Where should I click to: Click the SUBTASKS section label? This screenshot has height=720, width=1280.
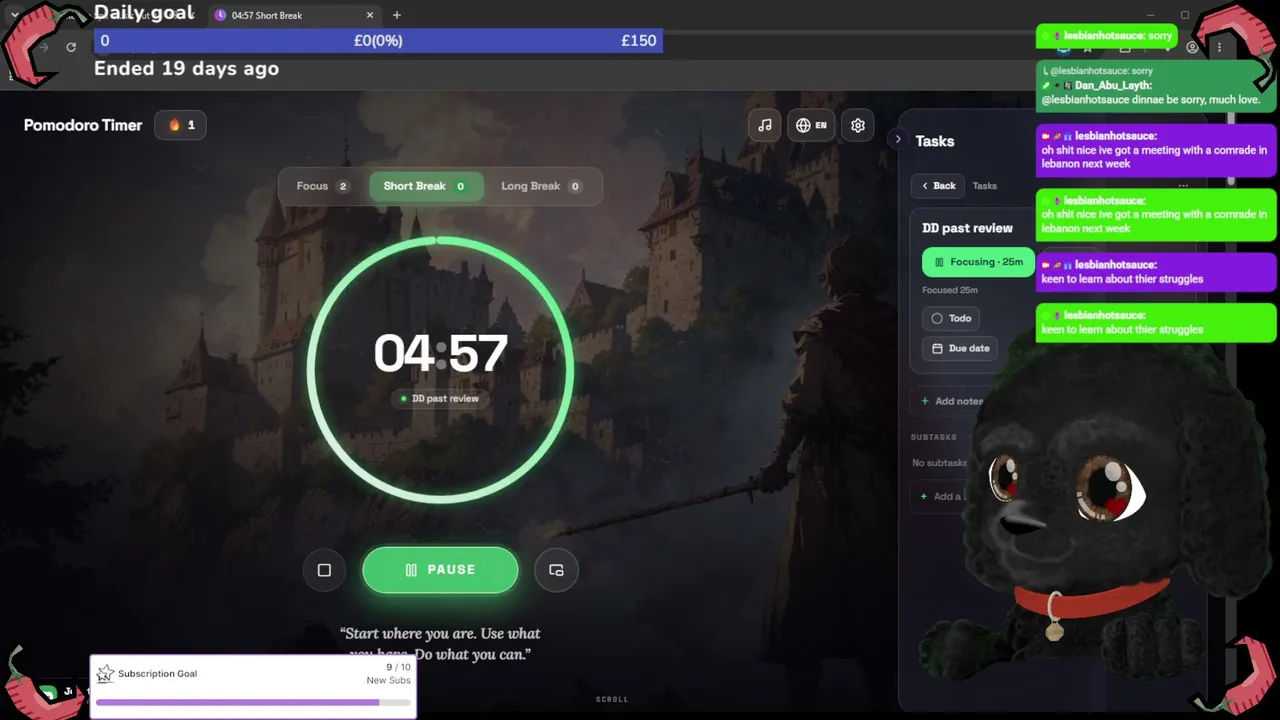coord(934,437)
